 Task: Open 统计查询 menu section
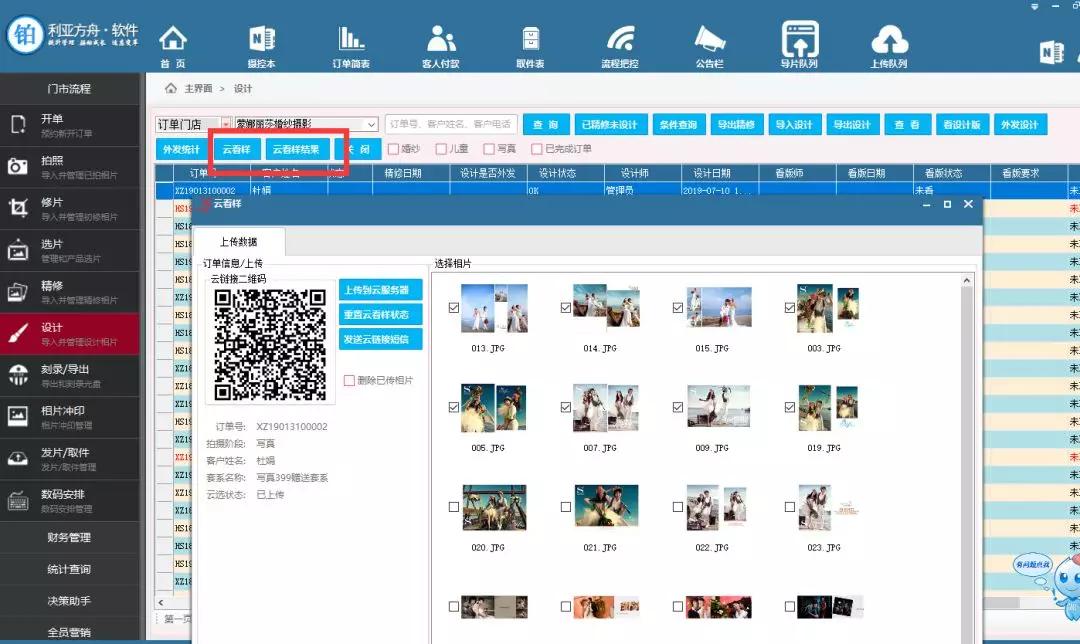point(69,570)
